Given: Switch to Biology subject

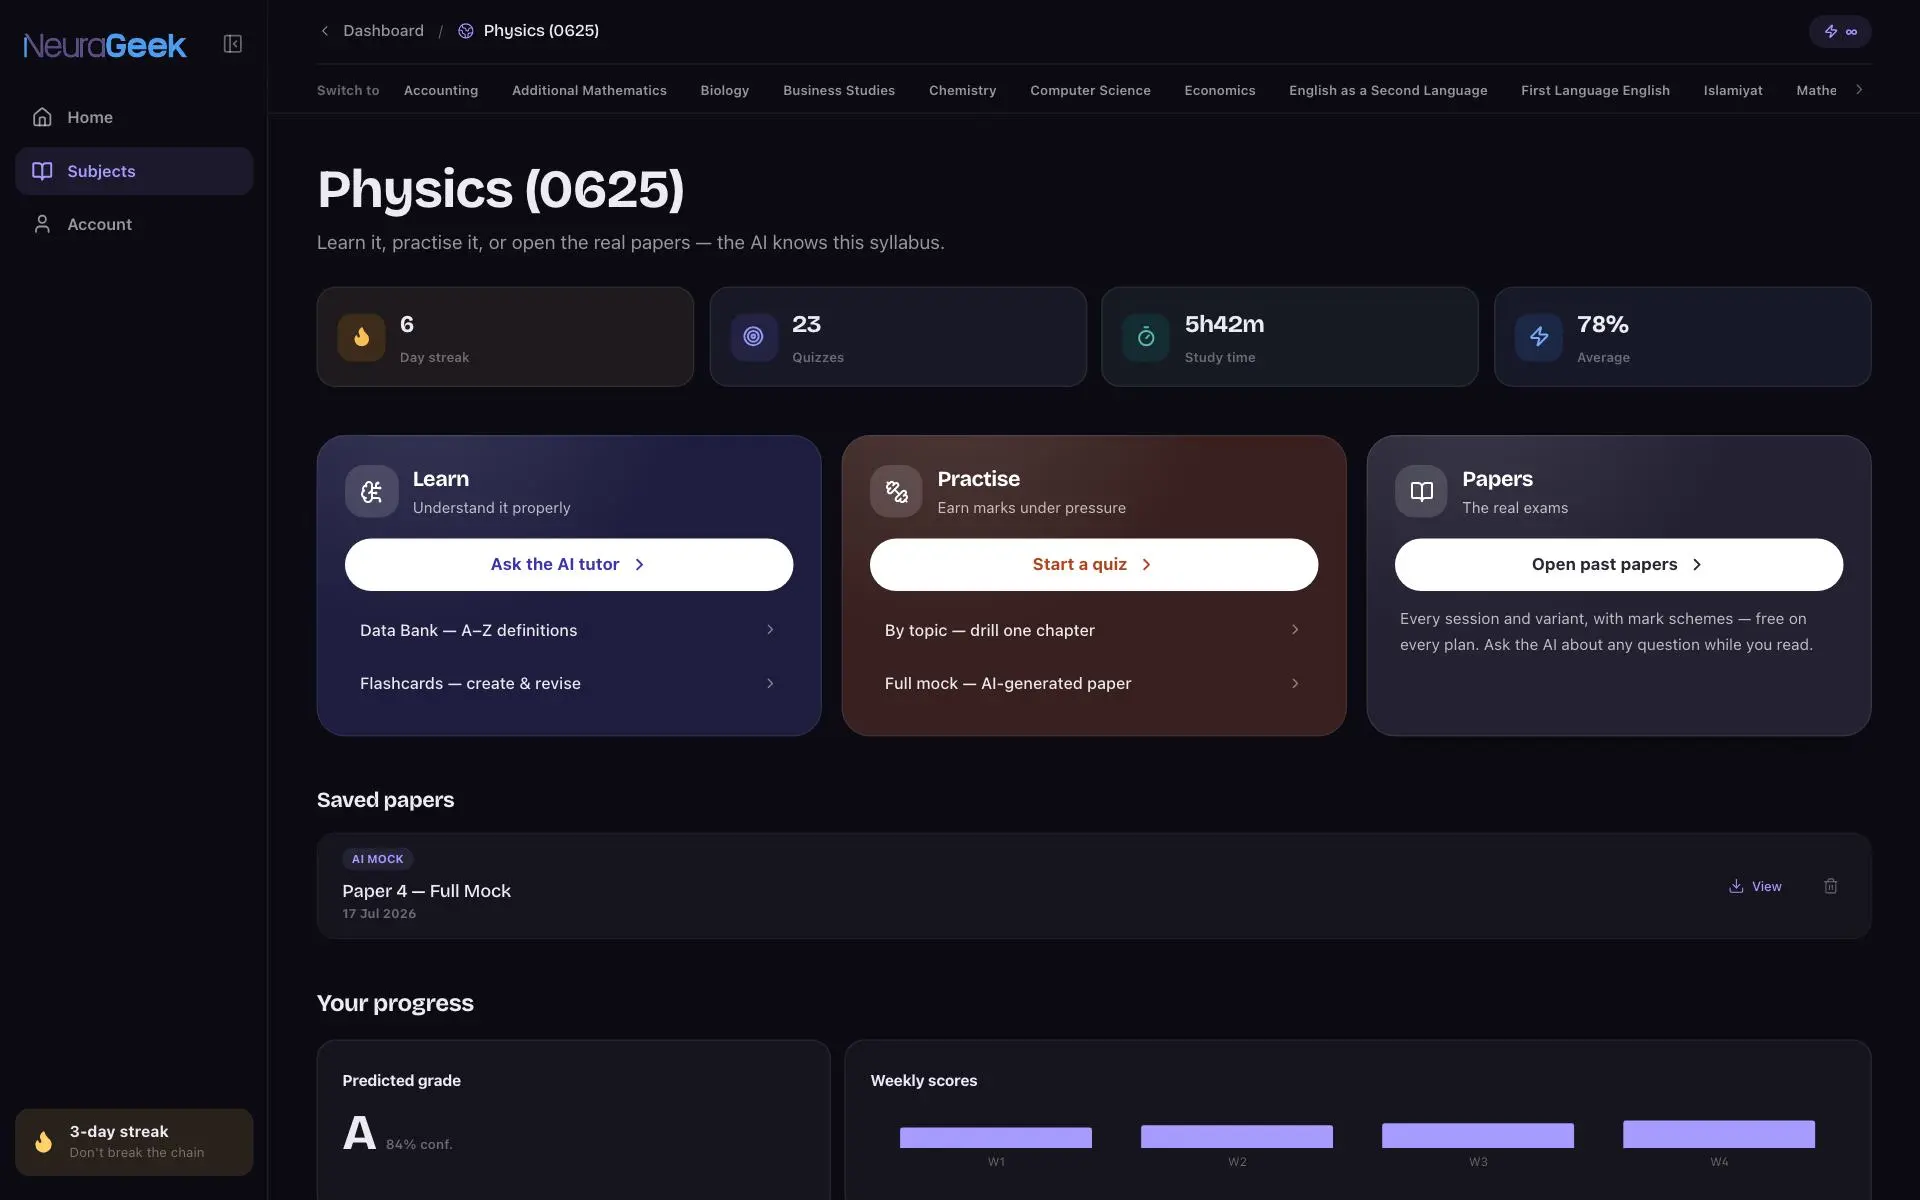Looking at the screenshot, I should point(725,90).
